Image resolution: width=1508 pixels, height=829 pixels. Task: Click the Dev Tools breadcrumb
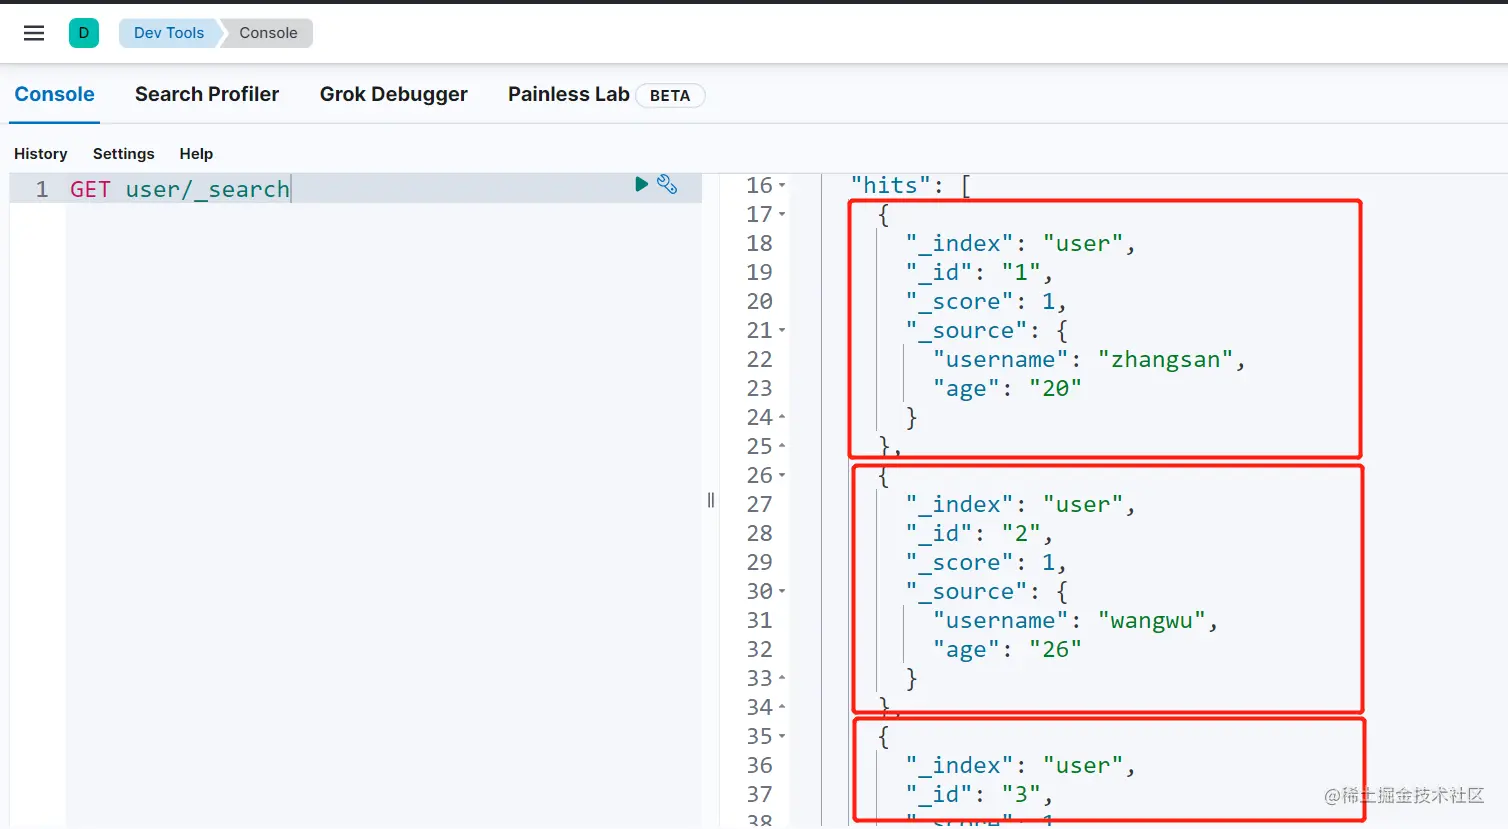coord(169,33)
